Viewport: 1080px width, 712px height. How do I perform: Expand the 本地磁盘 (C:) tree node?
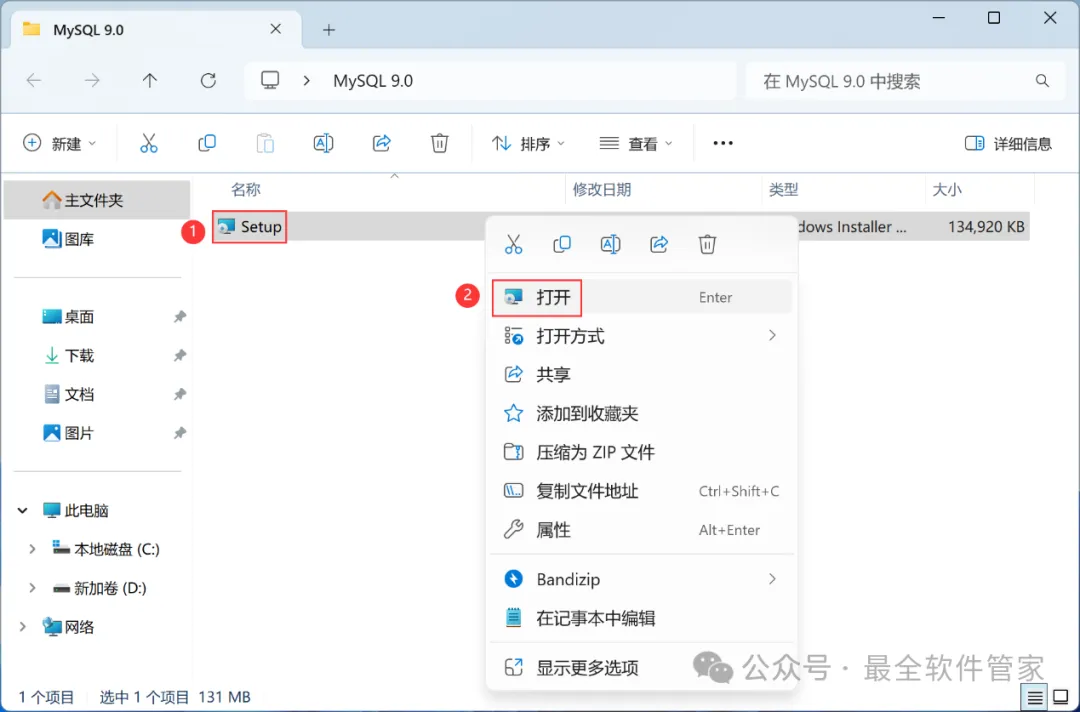(x=32, y=549)
